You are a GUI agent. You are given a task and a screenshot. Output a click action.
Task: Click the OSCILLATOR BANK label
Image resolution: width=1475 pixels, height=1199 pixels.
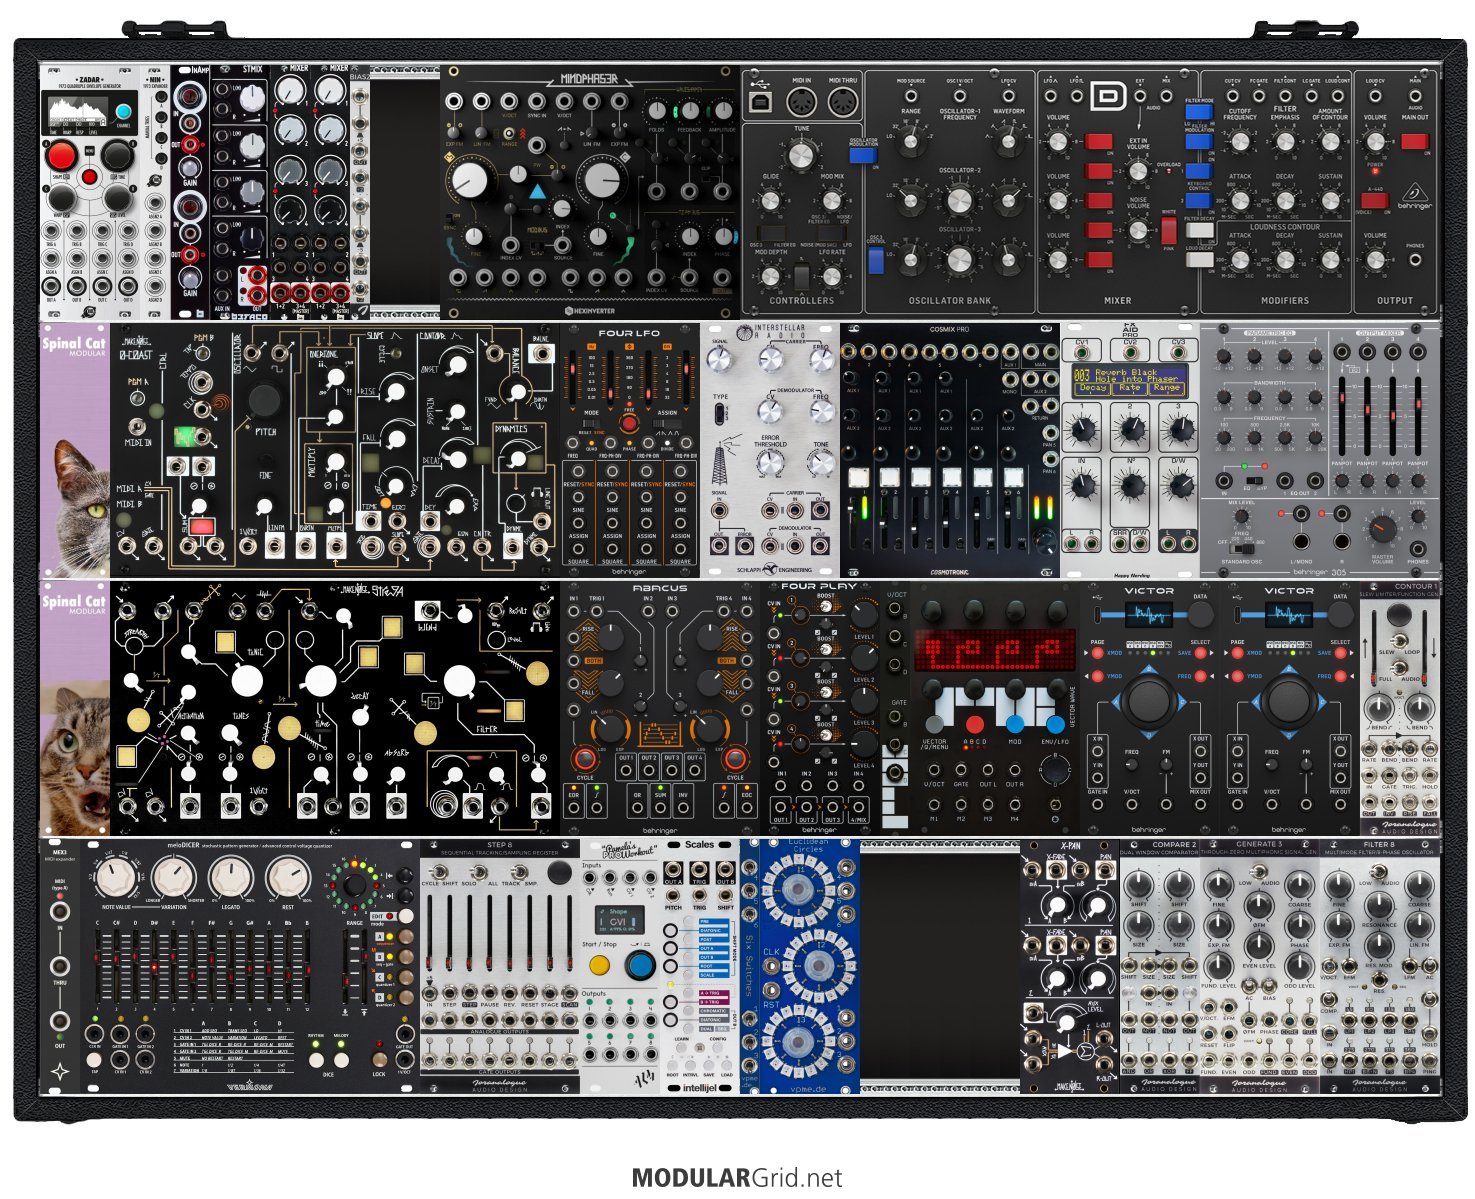[949, 300]
